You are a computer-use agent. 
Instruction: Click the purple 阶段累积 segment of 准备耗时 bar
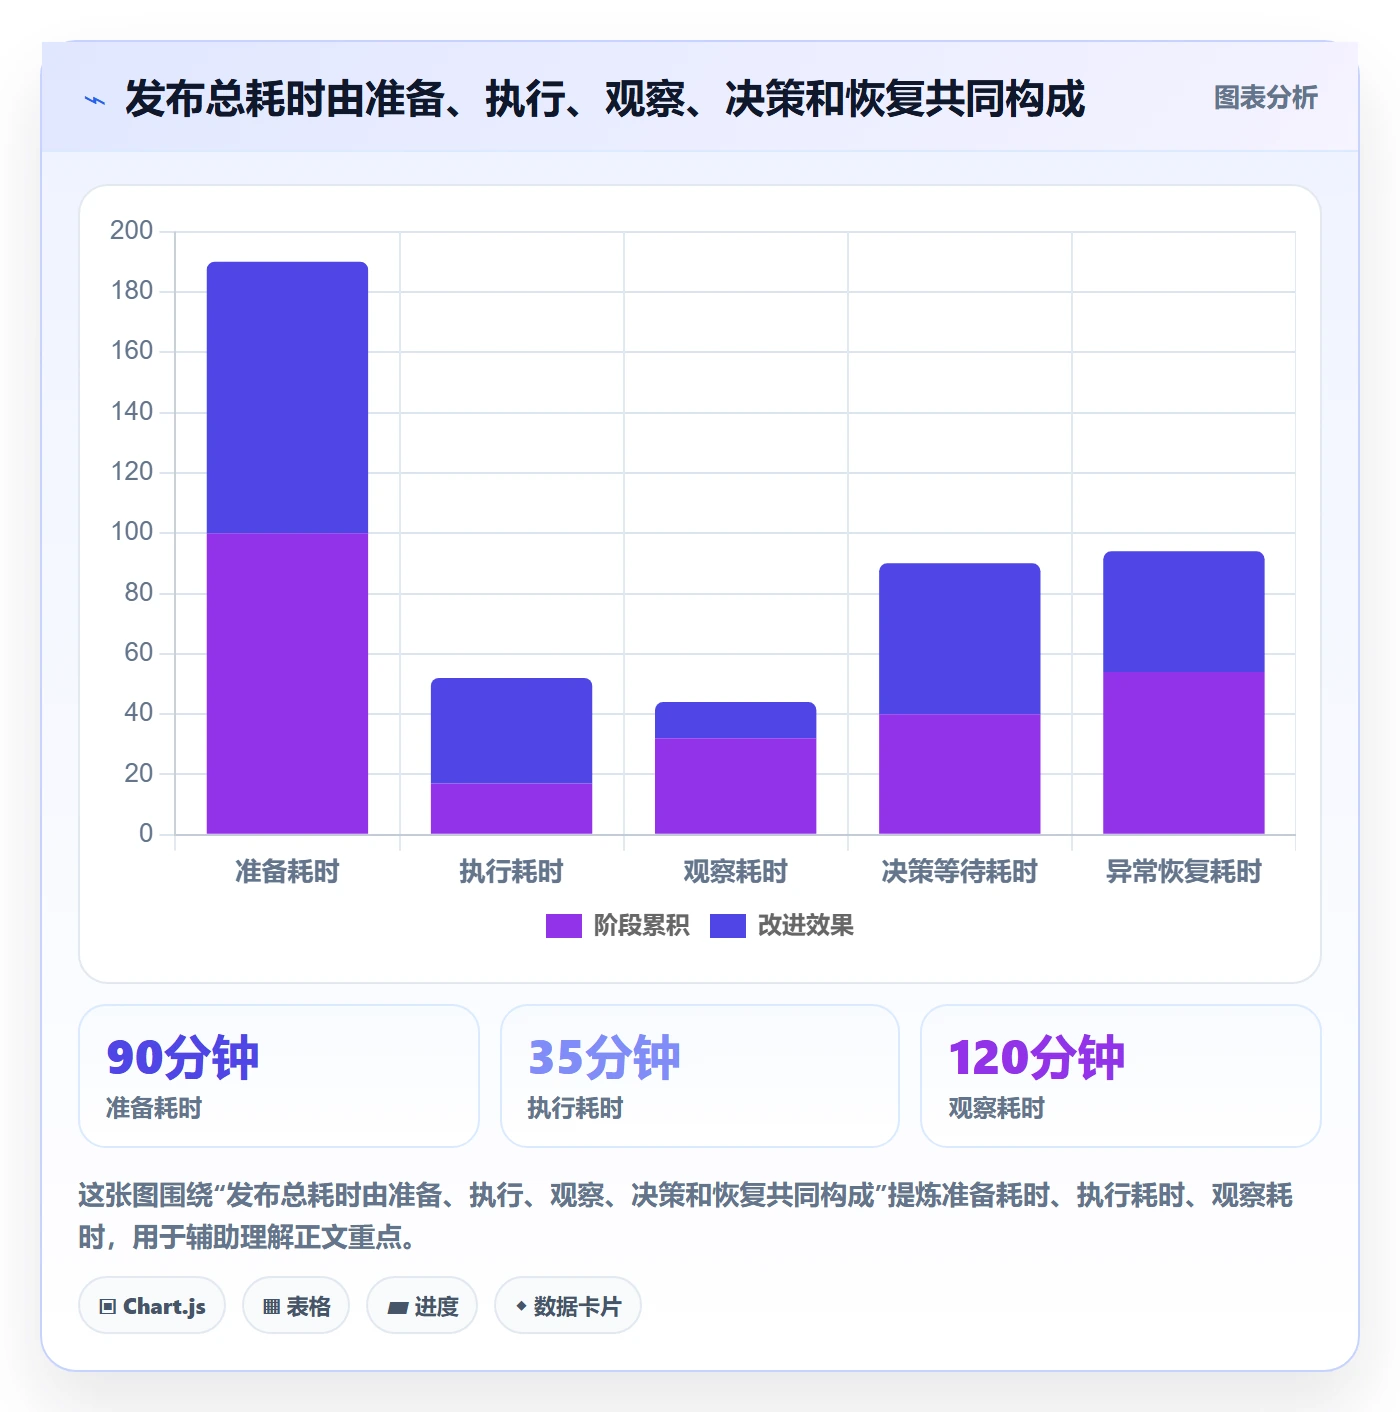[287, 683]
